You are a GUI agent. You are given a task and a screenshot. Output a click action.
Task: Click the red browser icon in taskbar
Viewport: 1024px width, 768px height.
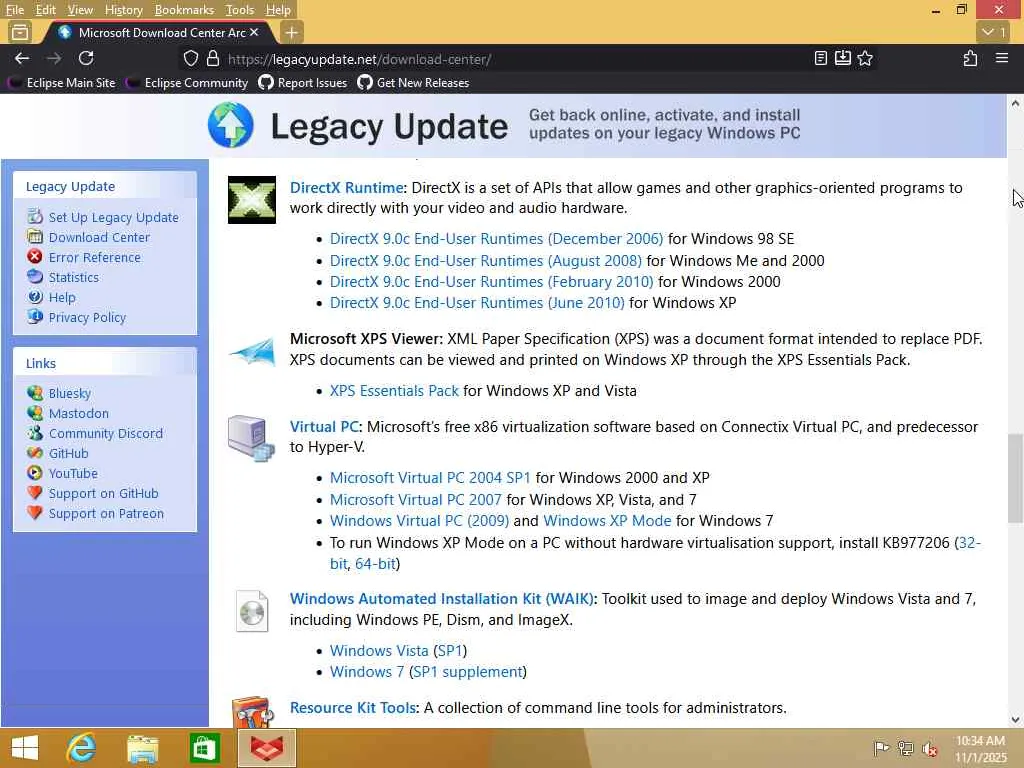(266, 748)
